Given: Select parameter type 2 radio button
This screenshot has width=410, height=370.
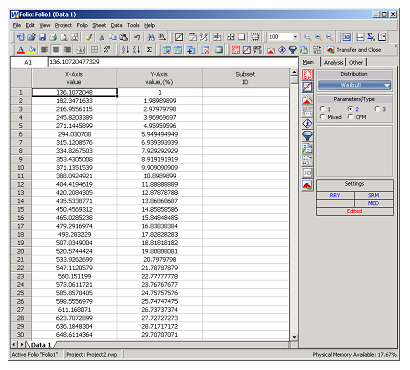Looking at the screenshot, I should (x=350, y=109).
